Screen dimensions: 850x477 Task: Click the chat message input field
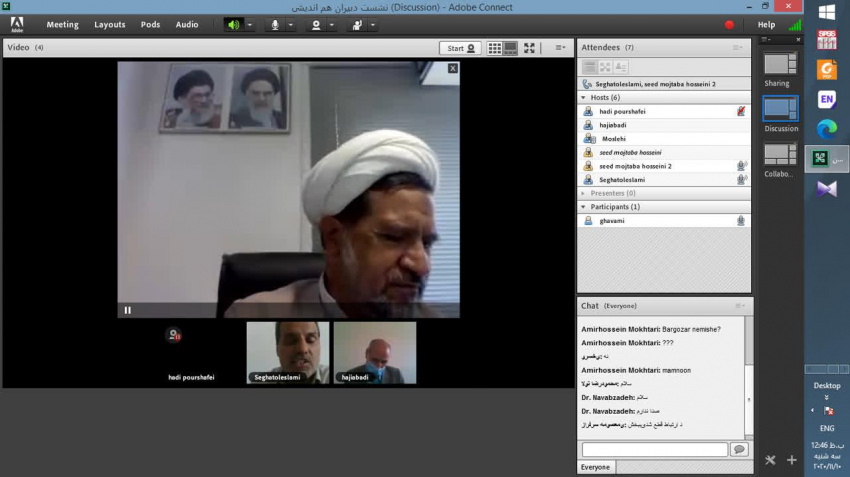(x=655, y=450)
